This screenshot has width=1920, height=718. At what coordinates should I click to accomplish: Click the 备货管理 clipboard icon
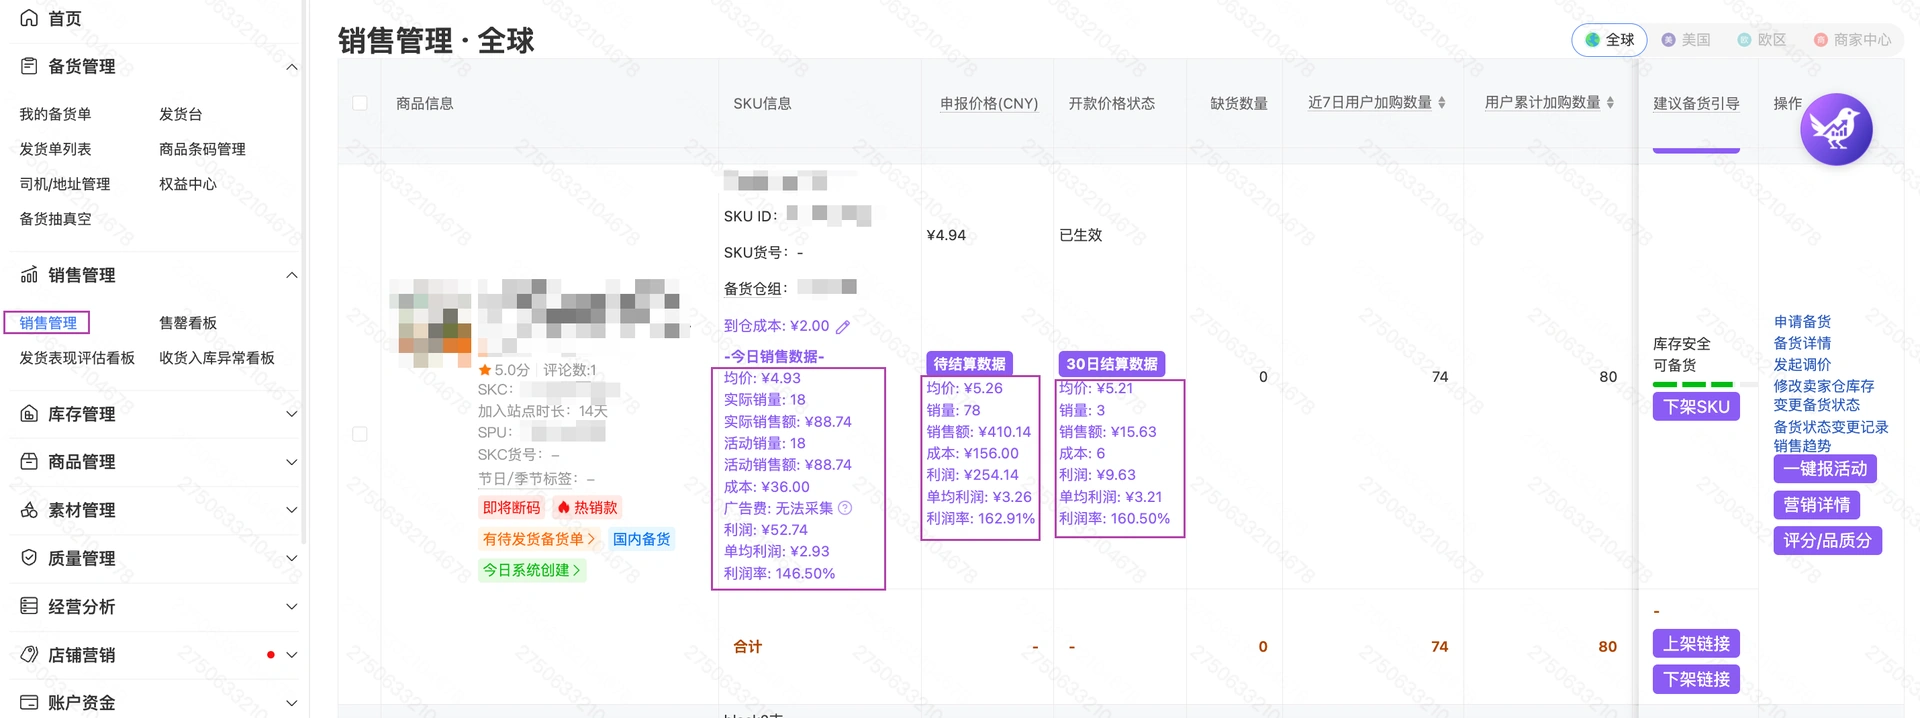tap(29, 66)
